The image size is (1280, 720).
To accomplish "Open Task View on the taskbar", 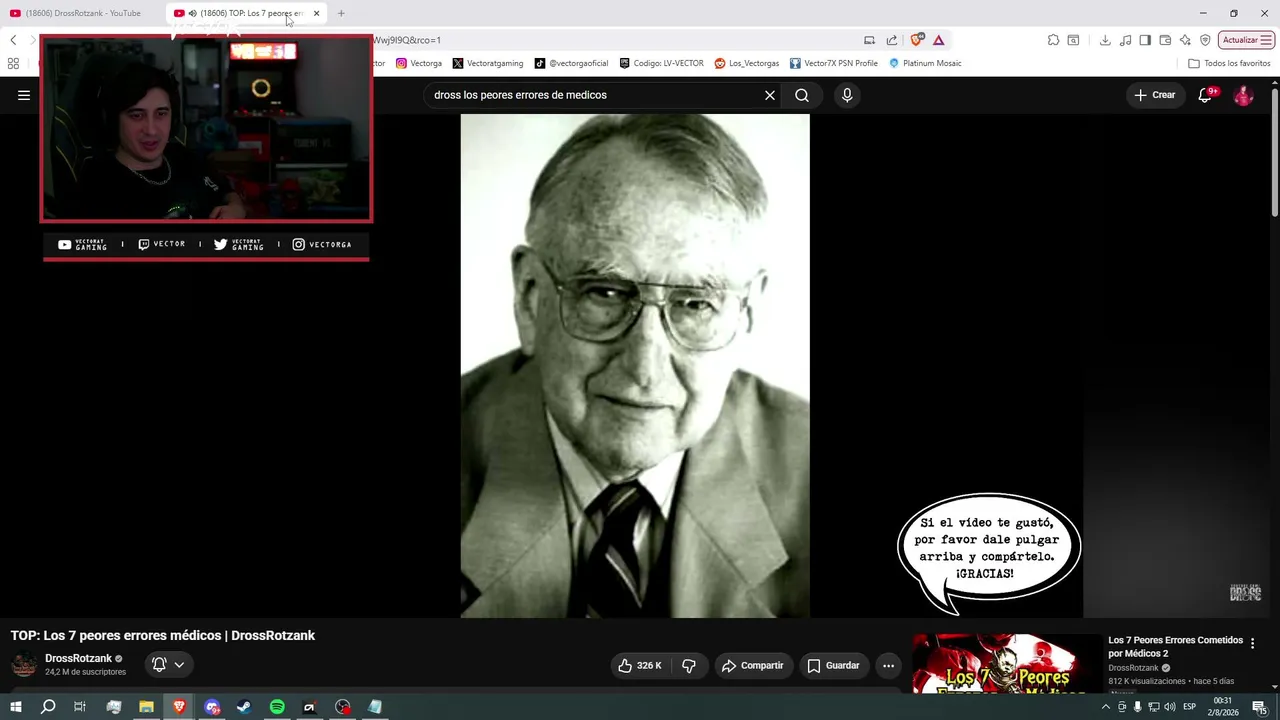I will 80,707.
